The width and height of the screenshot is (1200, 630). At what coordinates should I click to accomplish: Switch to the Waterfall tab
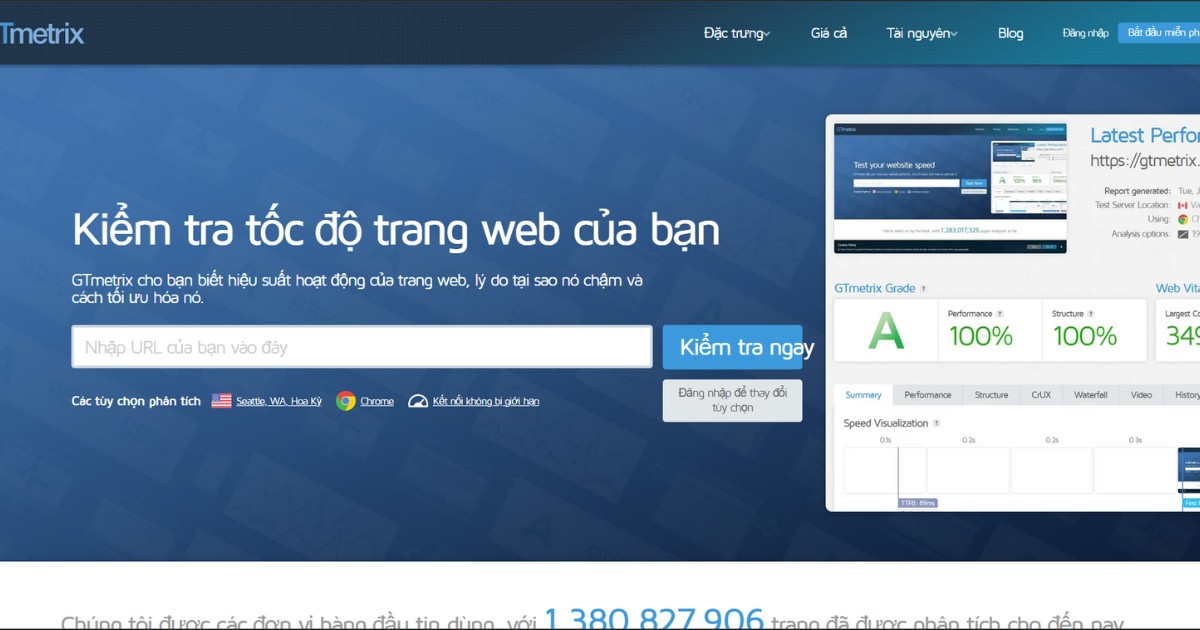1090,395
